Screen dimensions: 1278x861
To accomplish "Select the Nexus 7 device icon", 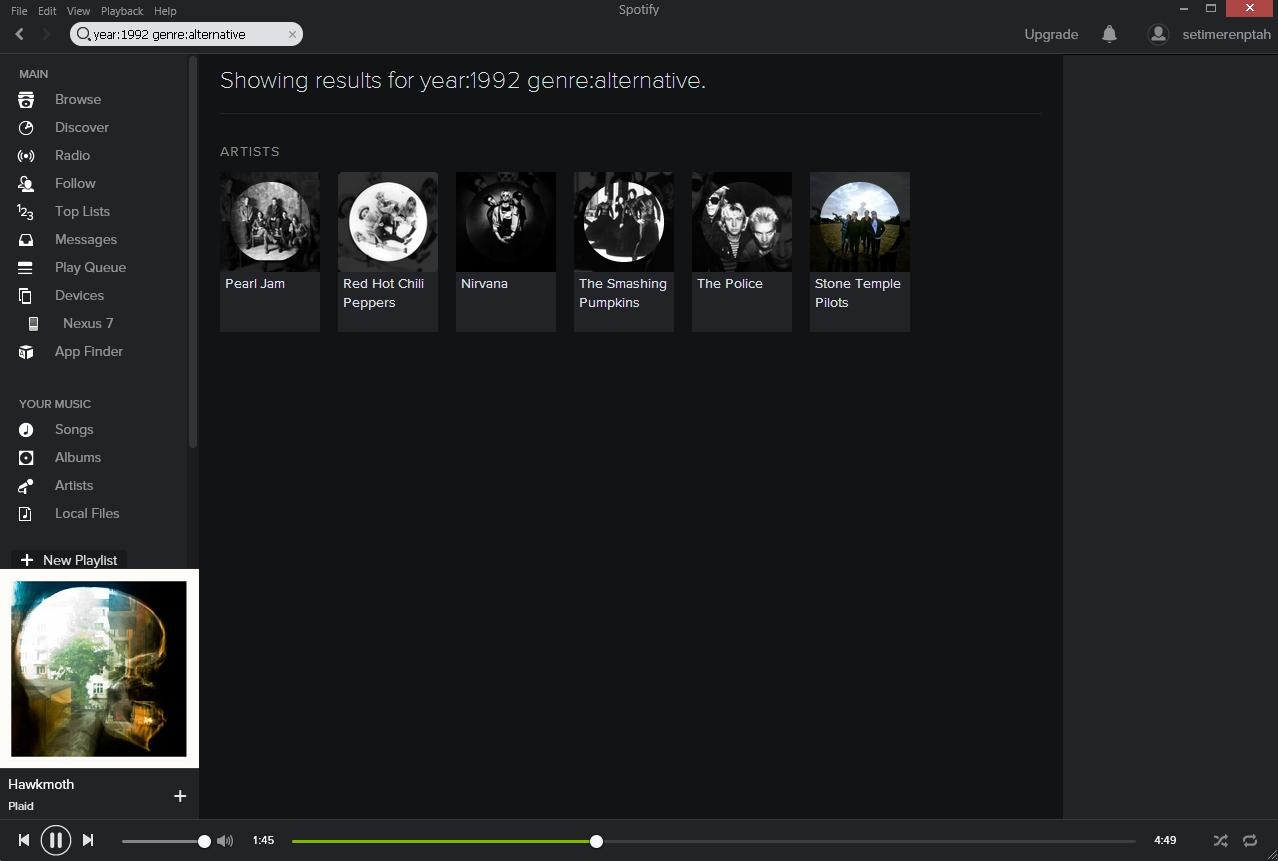I will coord(34,324).
